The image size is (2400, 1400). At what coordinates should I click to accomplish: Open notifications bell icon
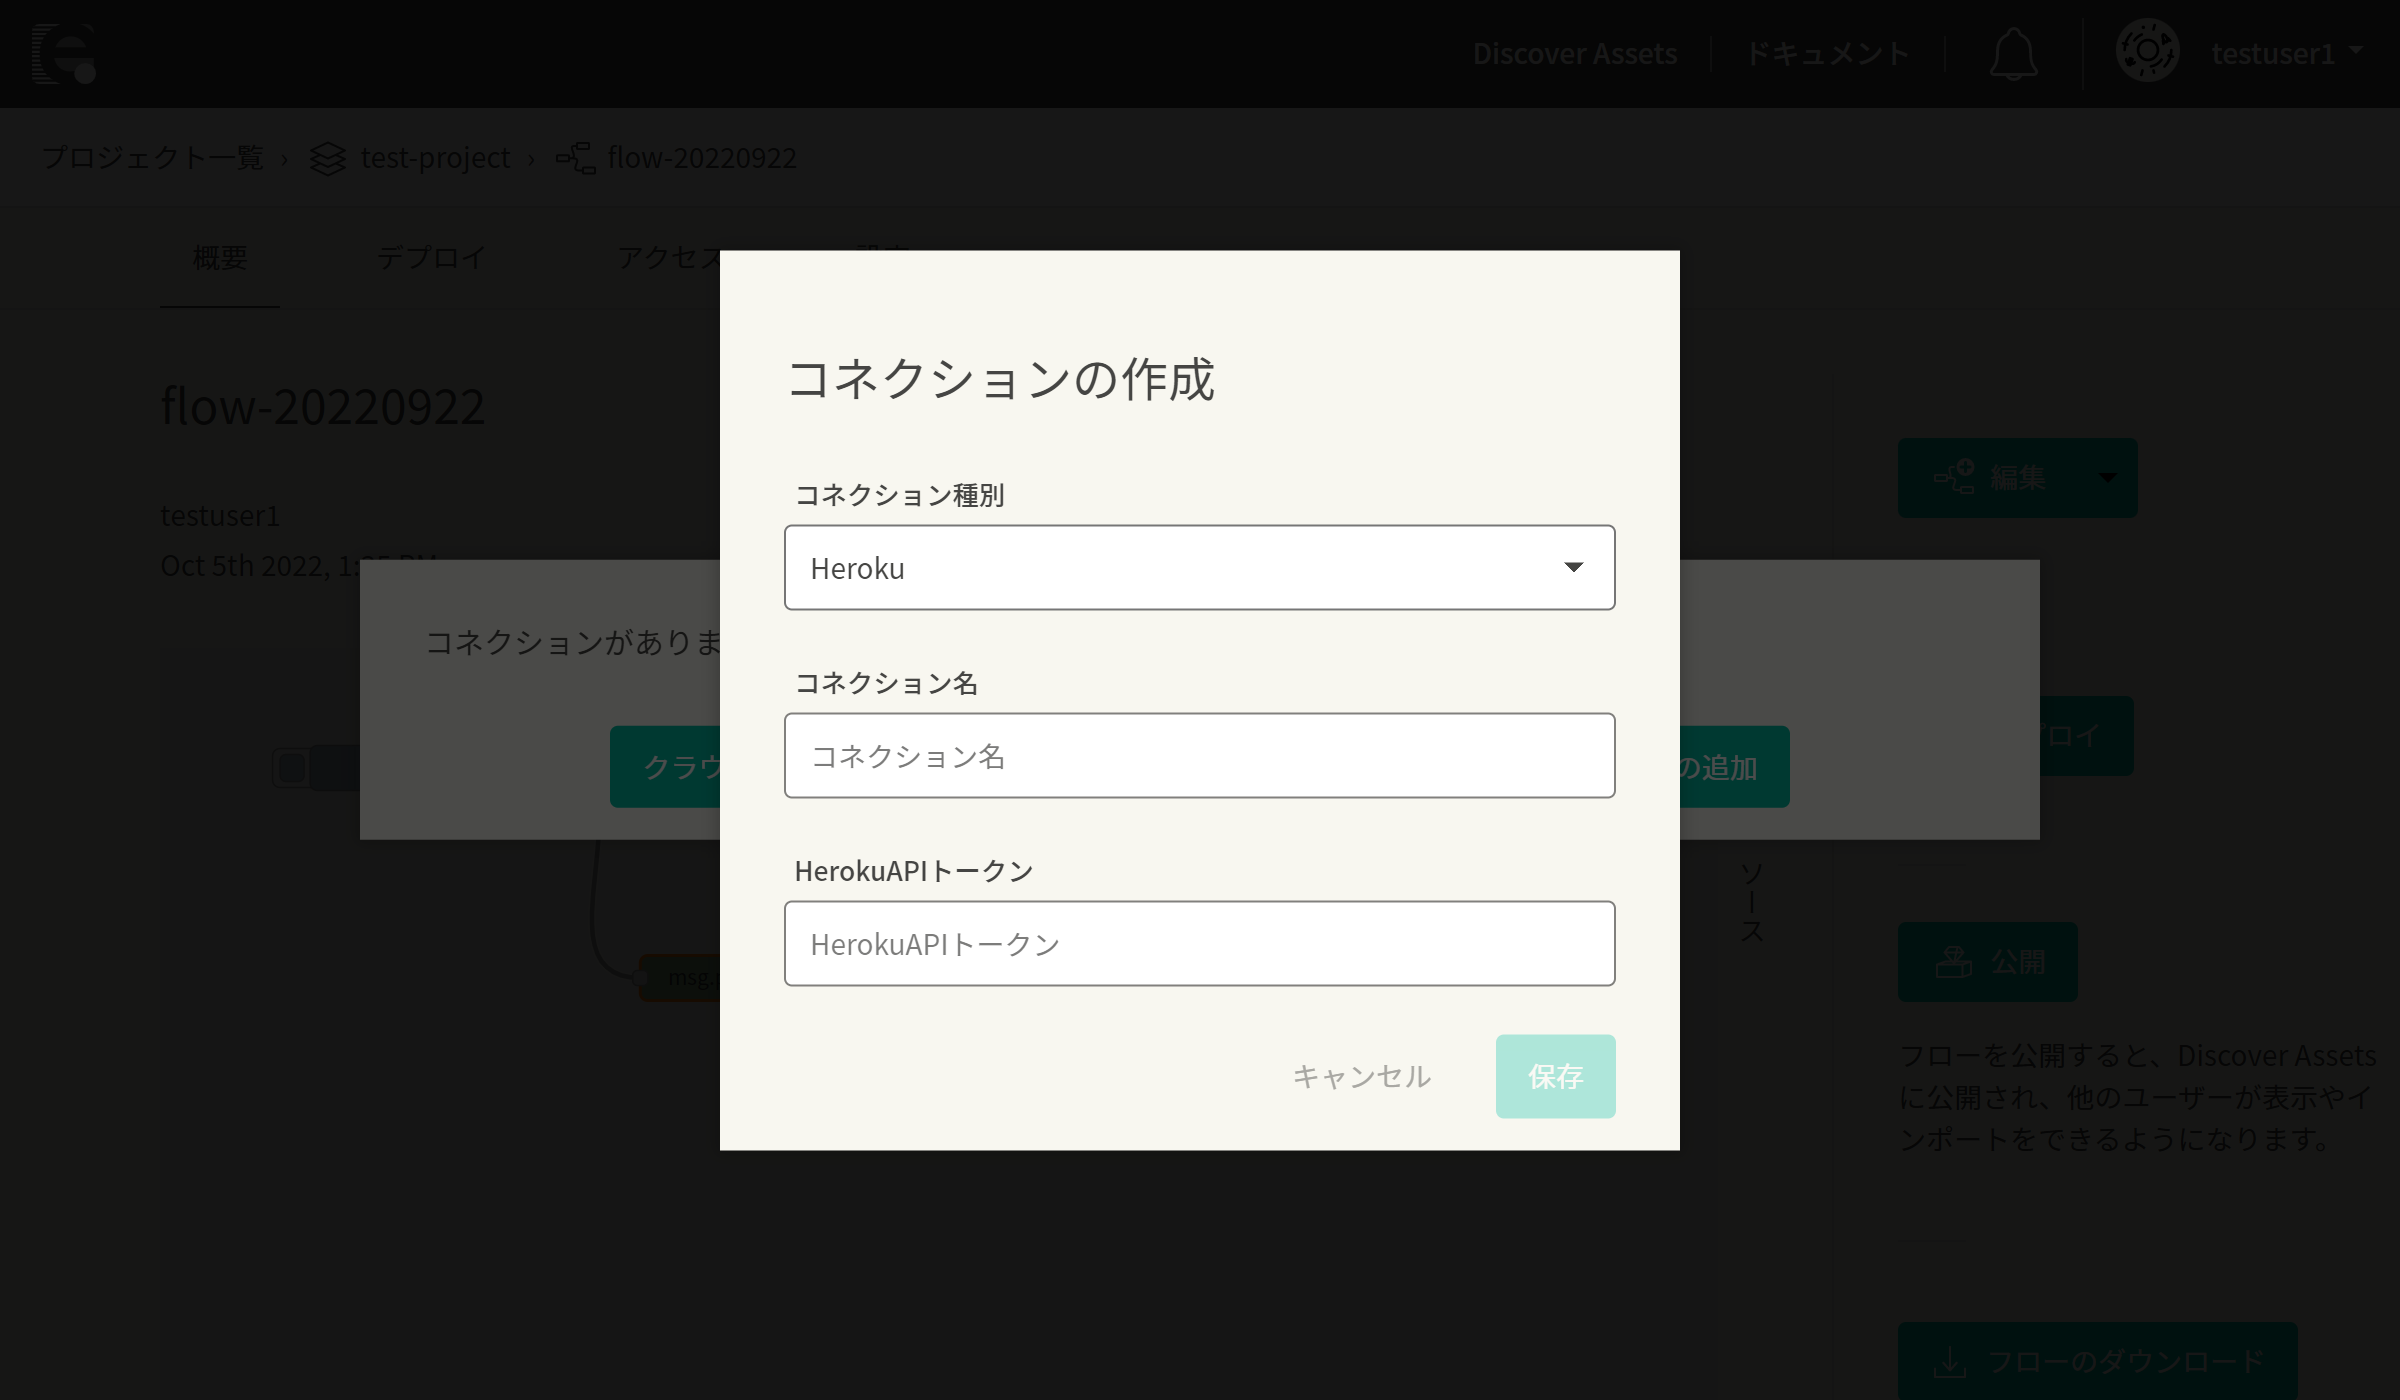pyautogui.click(x=2013, y=54)
